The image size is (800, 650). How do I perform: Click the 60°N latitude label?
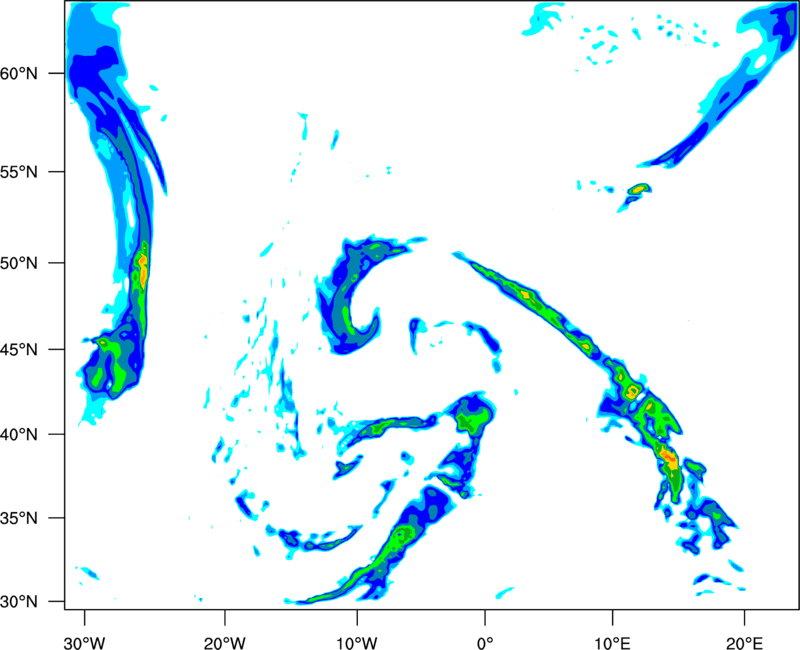(x=19, y=73)
